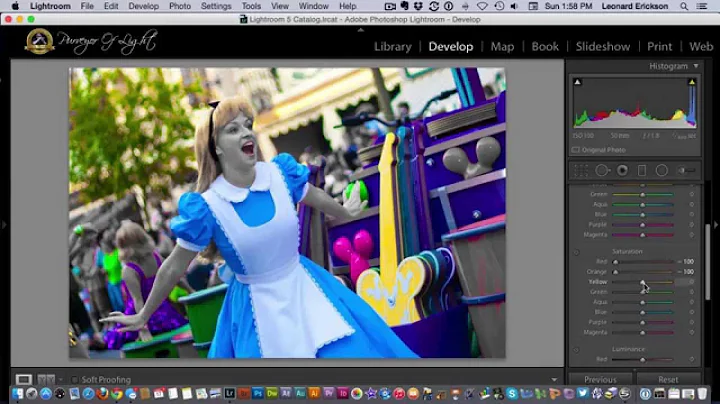Adjust the Luminance Red slider
This screenshot has width=720, height=404.
[642, 359]
